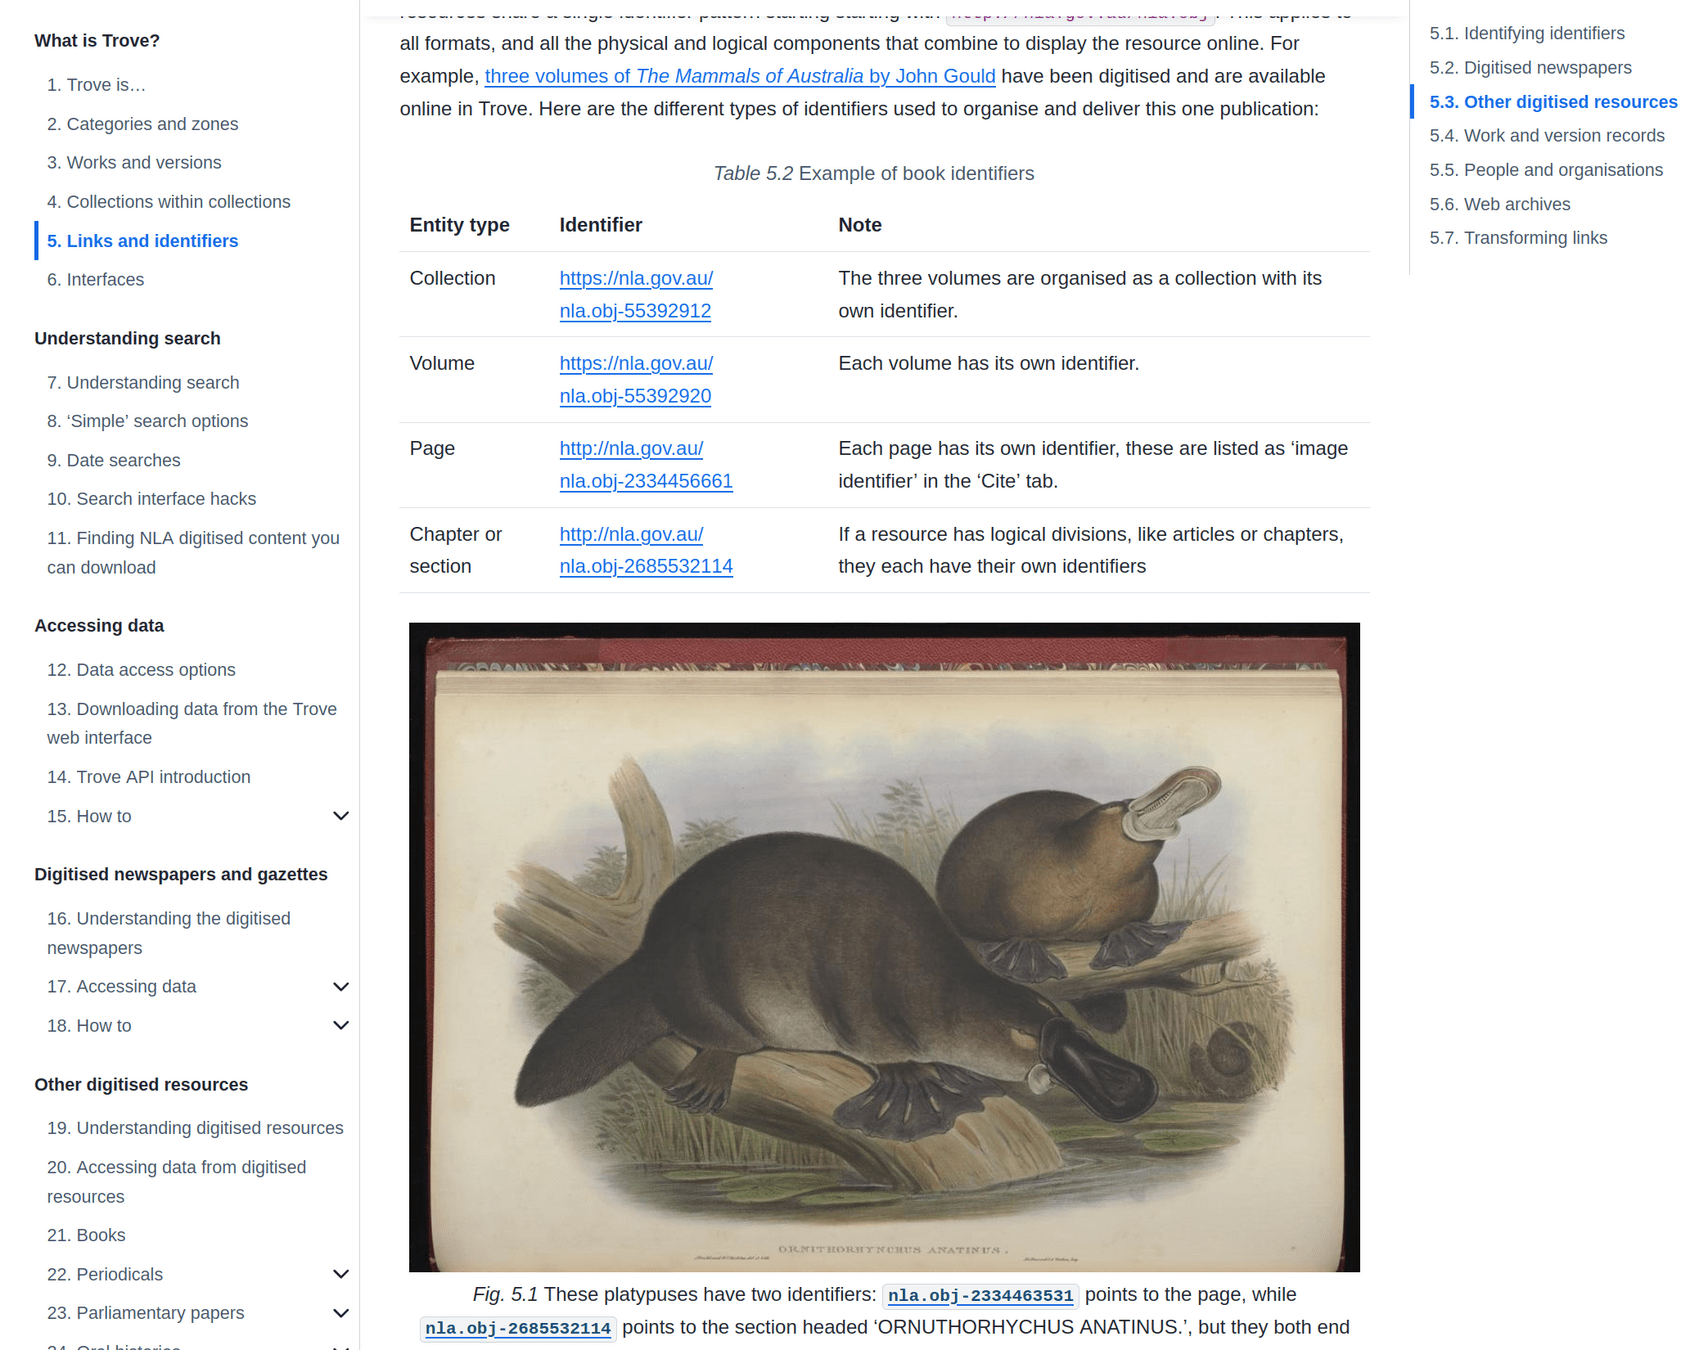Viewport: 1690px width, 1350px height.
Task: Open '6. Interfaces' chapter
Action: pyautogui.click(x=95, y=280)
